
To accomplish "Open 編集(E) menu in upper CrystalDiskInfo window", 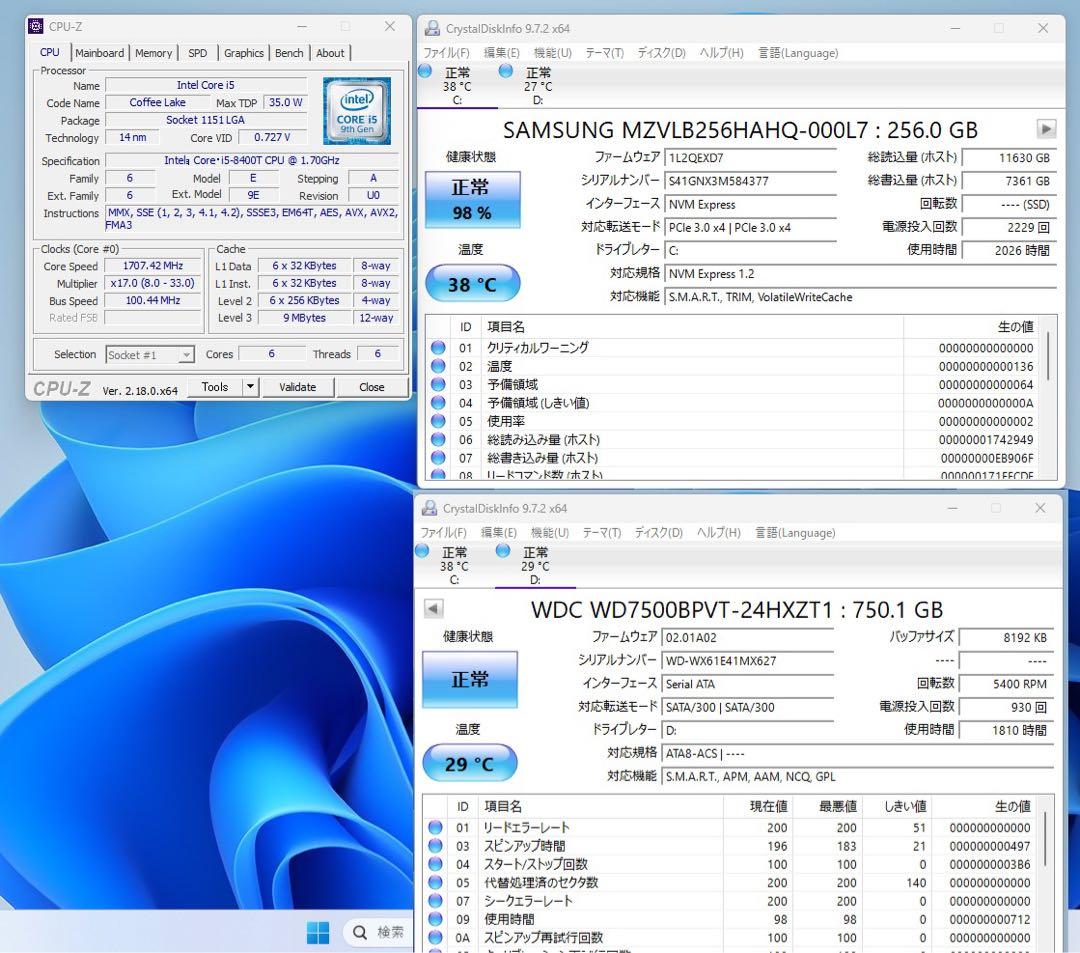I will 501,53.
